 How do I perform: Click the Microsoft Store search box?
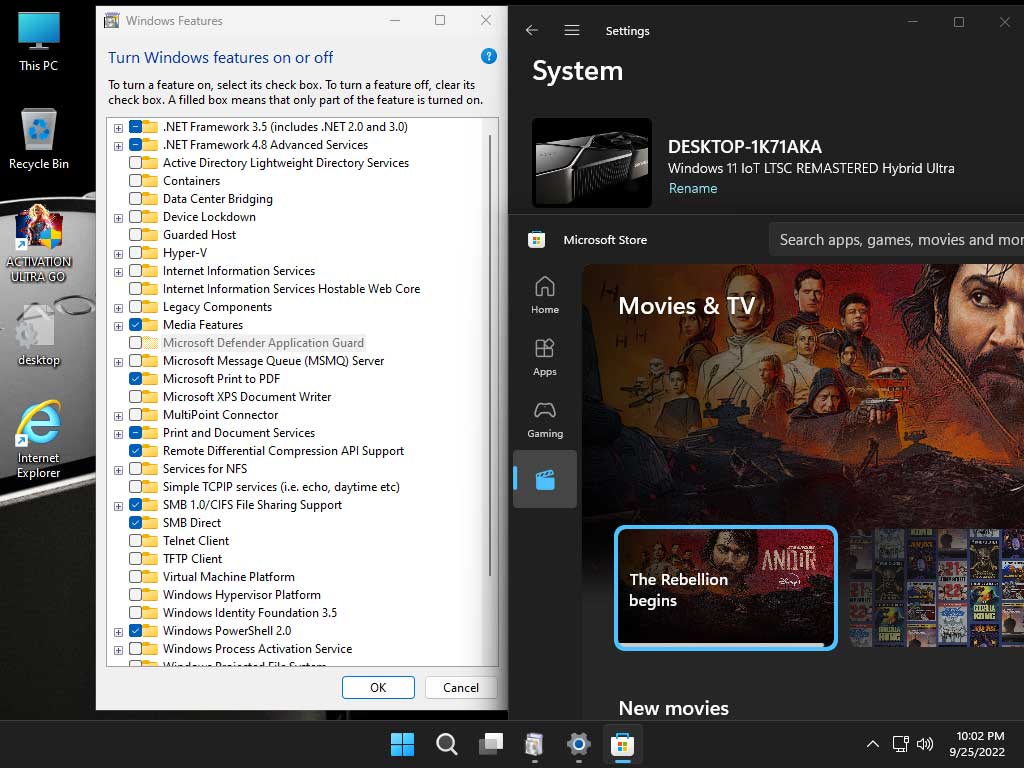[x=896, y=240]
